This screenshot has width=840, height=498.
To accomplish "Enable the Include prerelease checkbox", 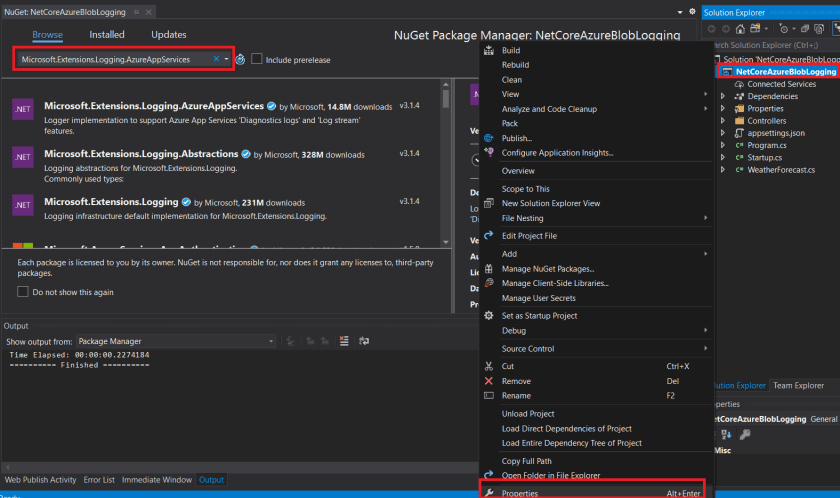I will pyautogui.click(x=257, y=60).
